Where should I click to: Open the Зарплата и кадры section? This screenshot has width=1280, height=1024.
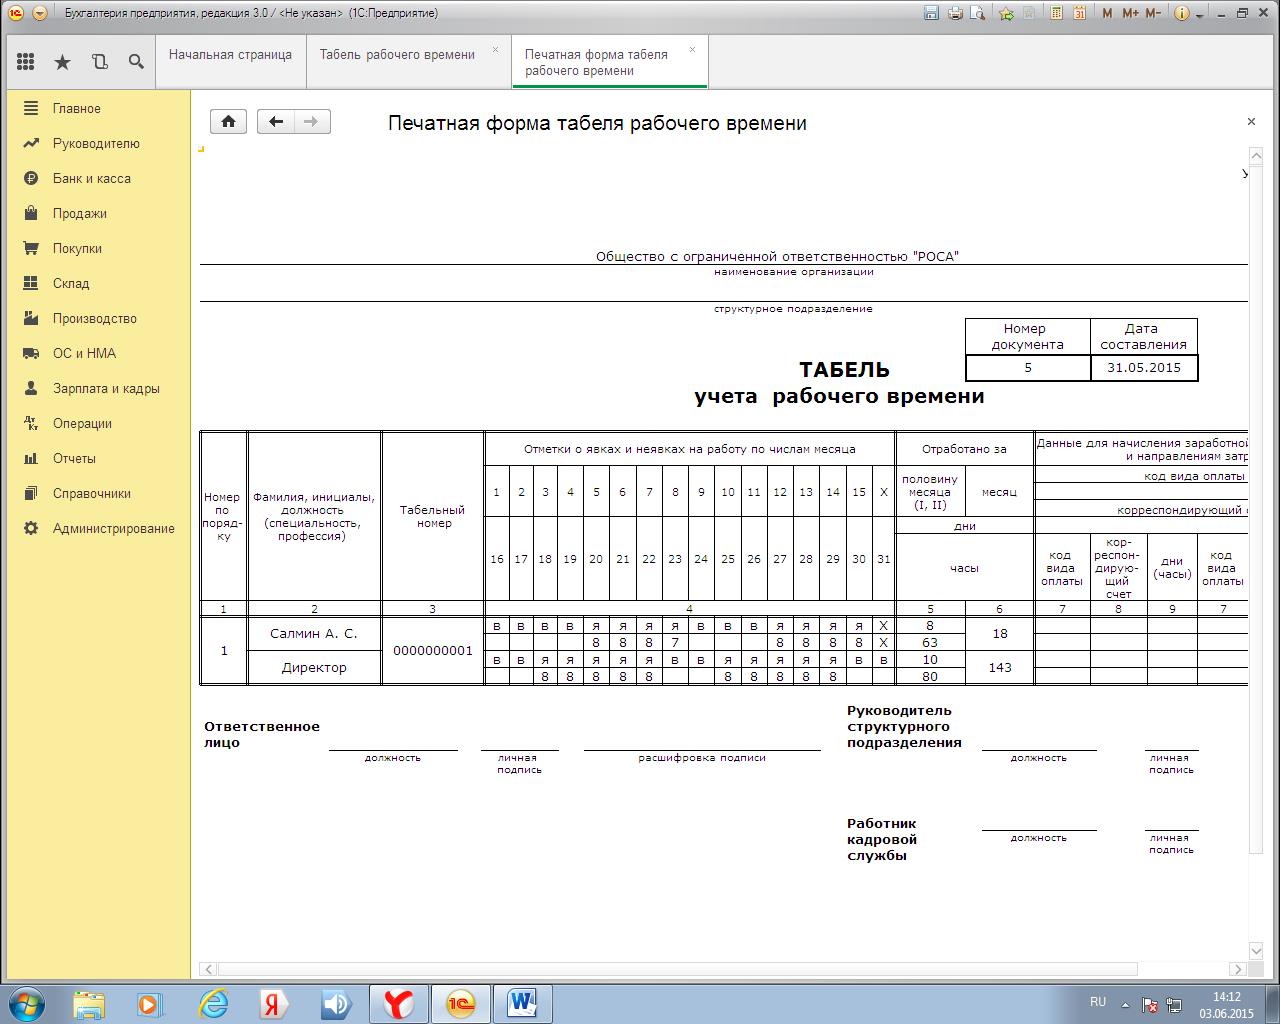pos(106,388)
